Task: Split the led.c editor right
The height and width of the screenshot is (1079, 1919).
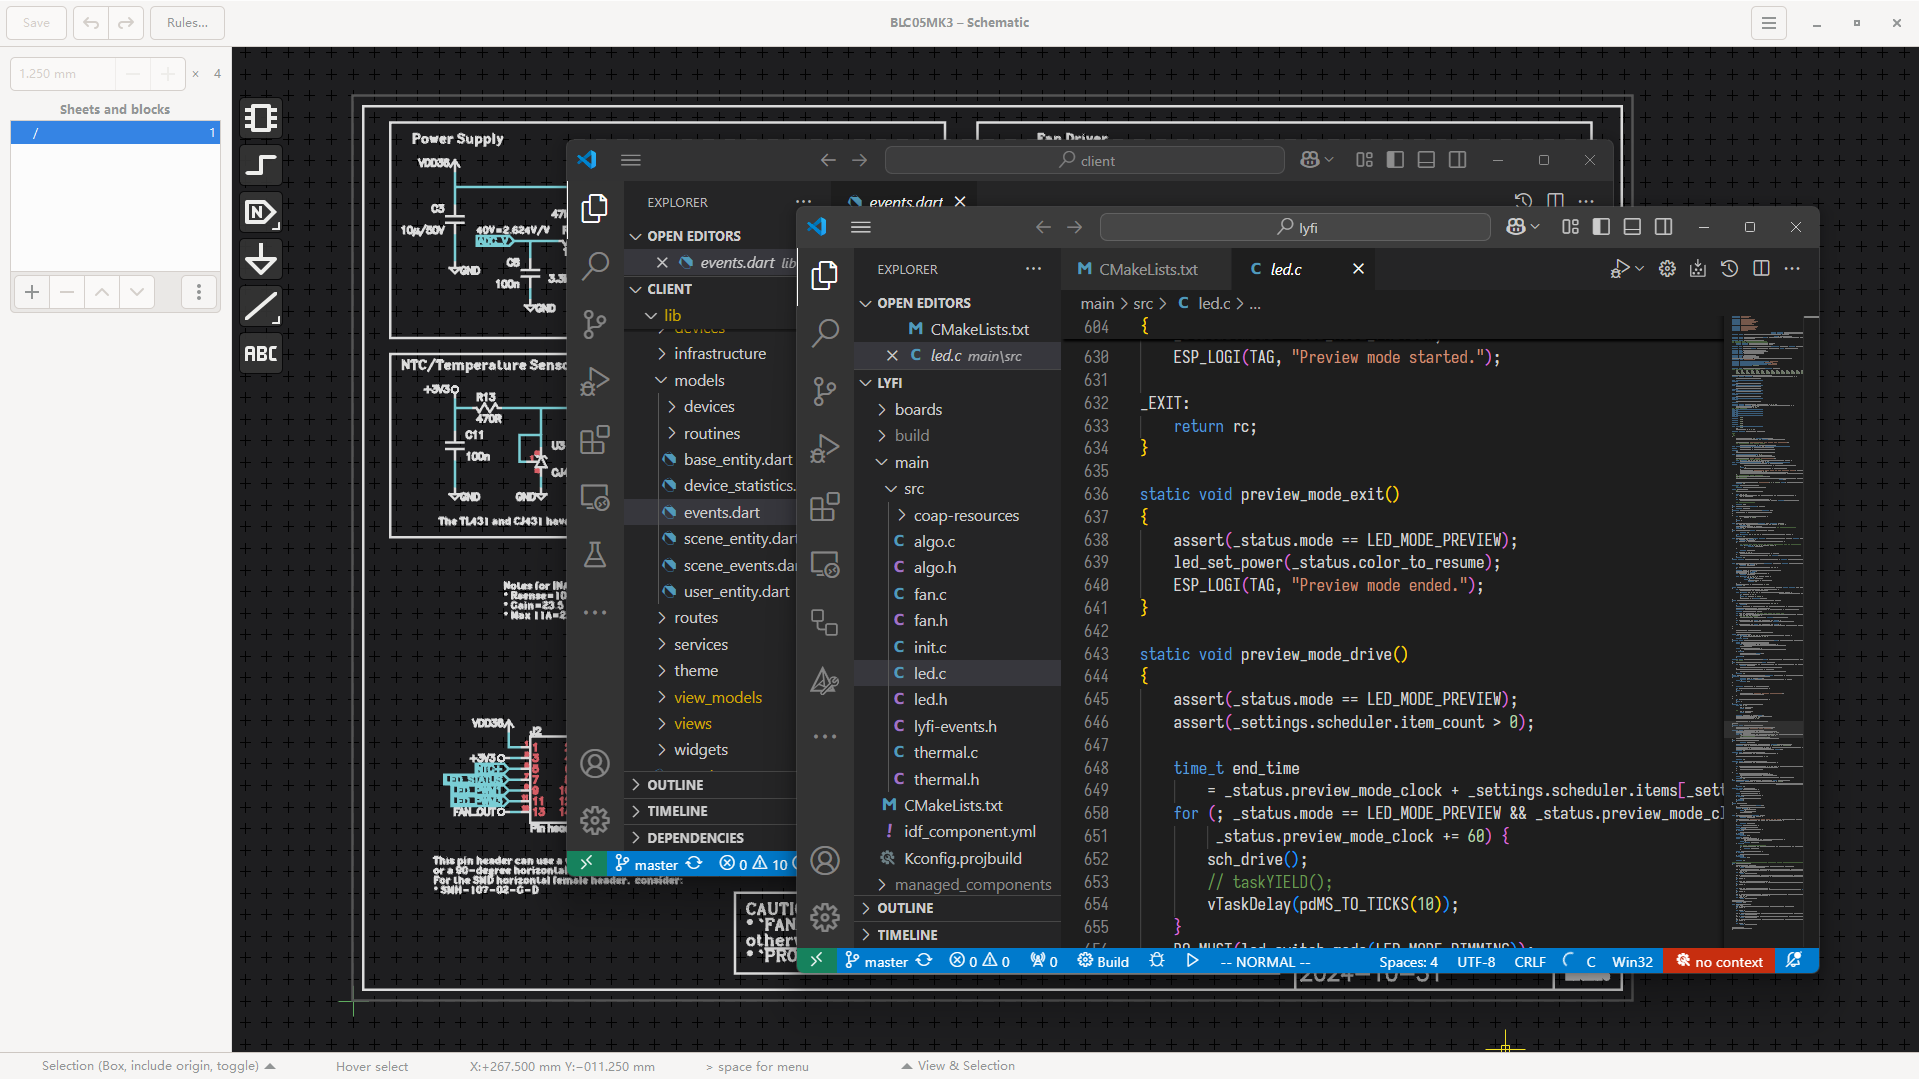Action: (x=1762, y=269)
